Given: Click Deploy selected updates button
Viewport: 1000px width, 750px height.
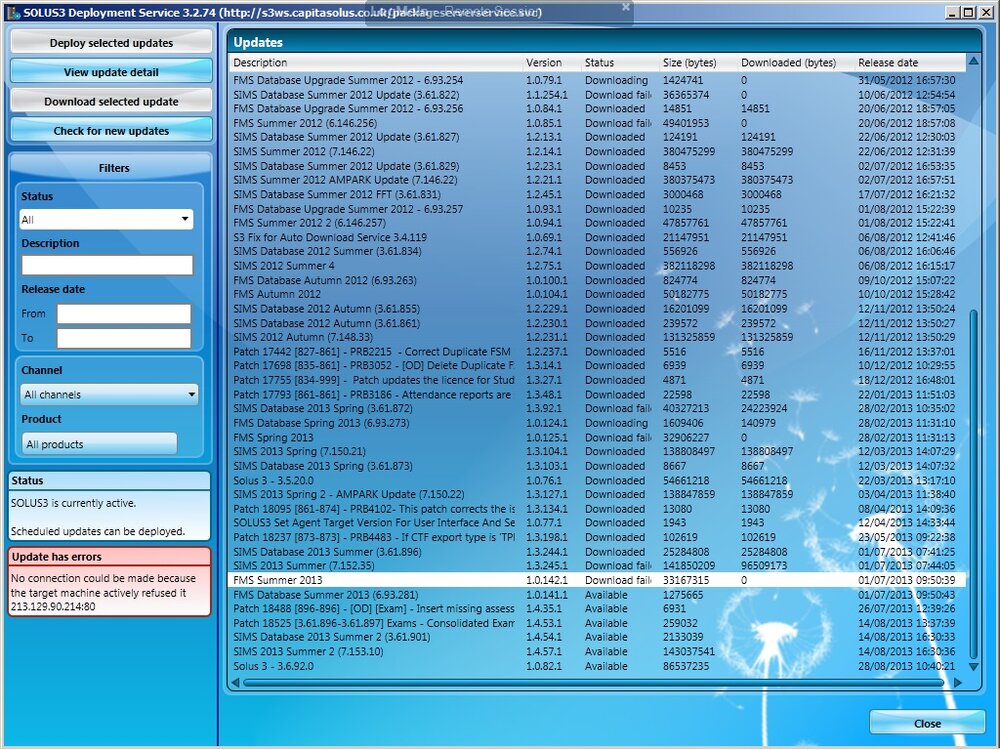Looking at the screenshot, I should coord(111,43).
